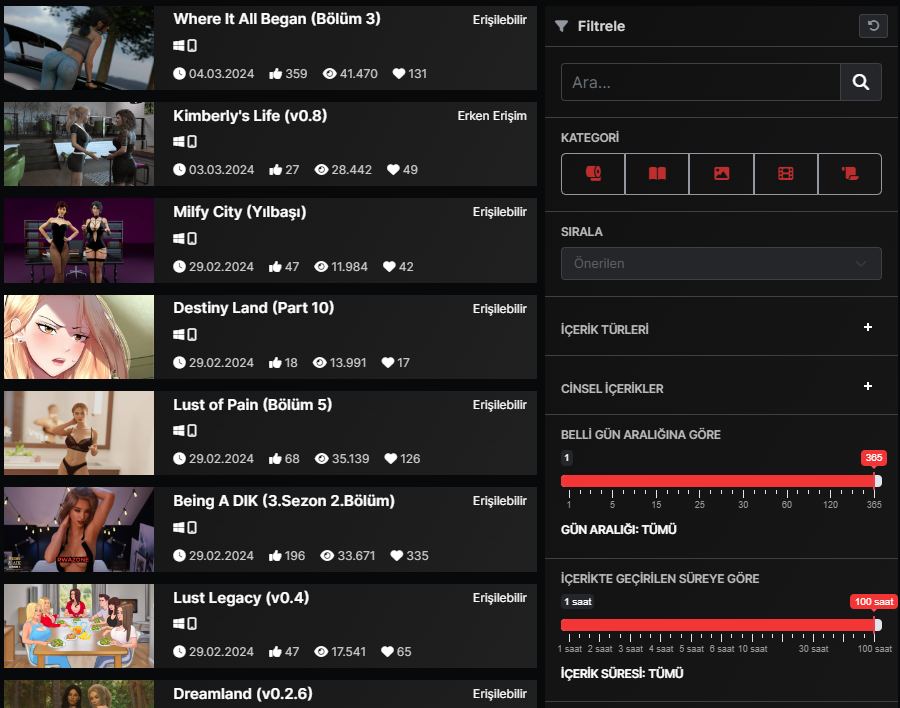Viewport: 900px width, 708px height.
Task: Click Windows icon under Lust Legacy
Action: 179,623
